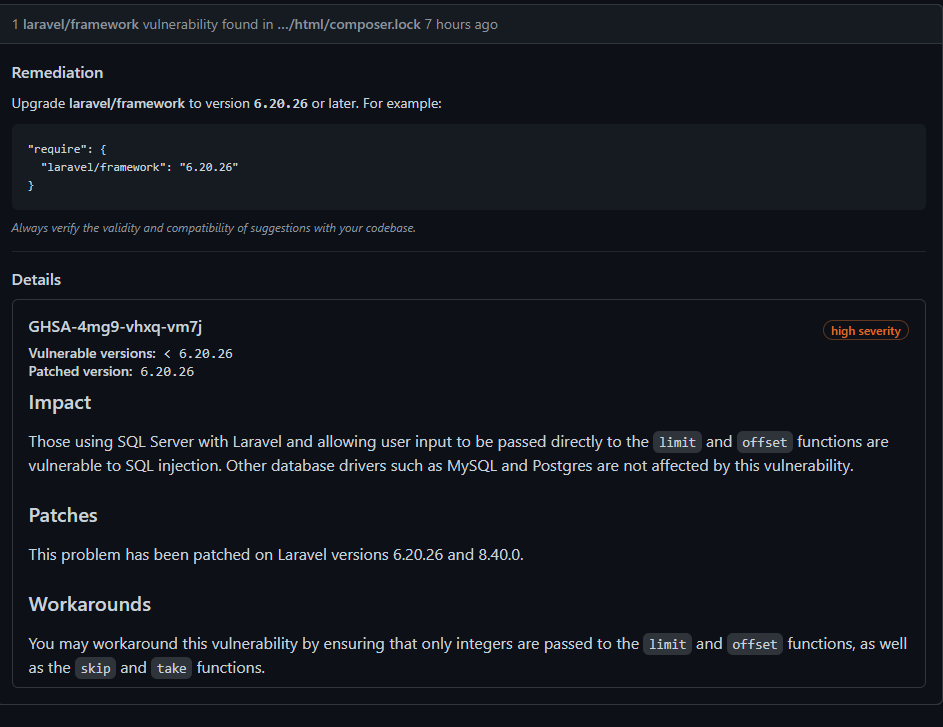Image resolution: width=943 pixels, height=727 pixels.
Task: Click the Workarounds section heading
Action: (90, 605)
